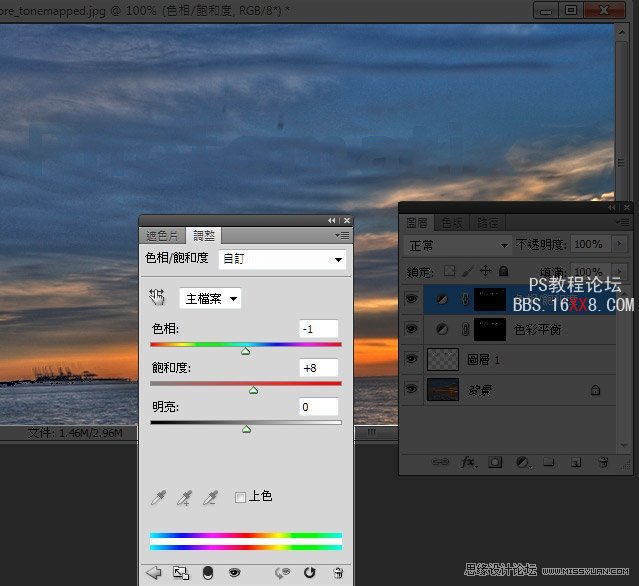Switch to 遮色片 masks tab

(162, 235)
